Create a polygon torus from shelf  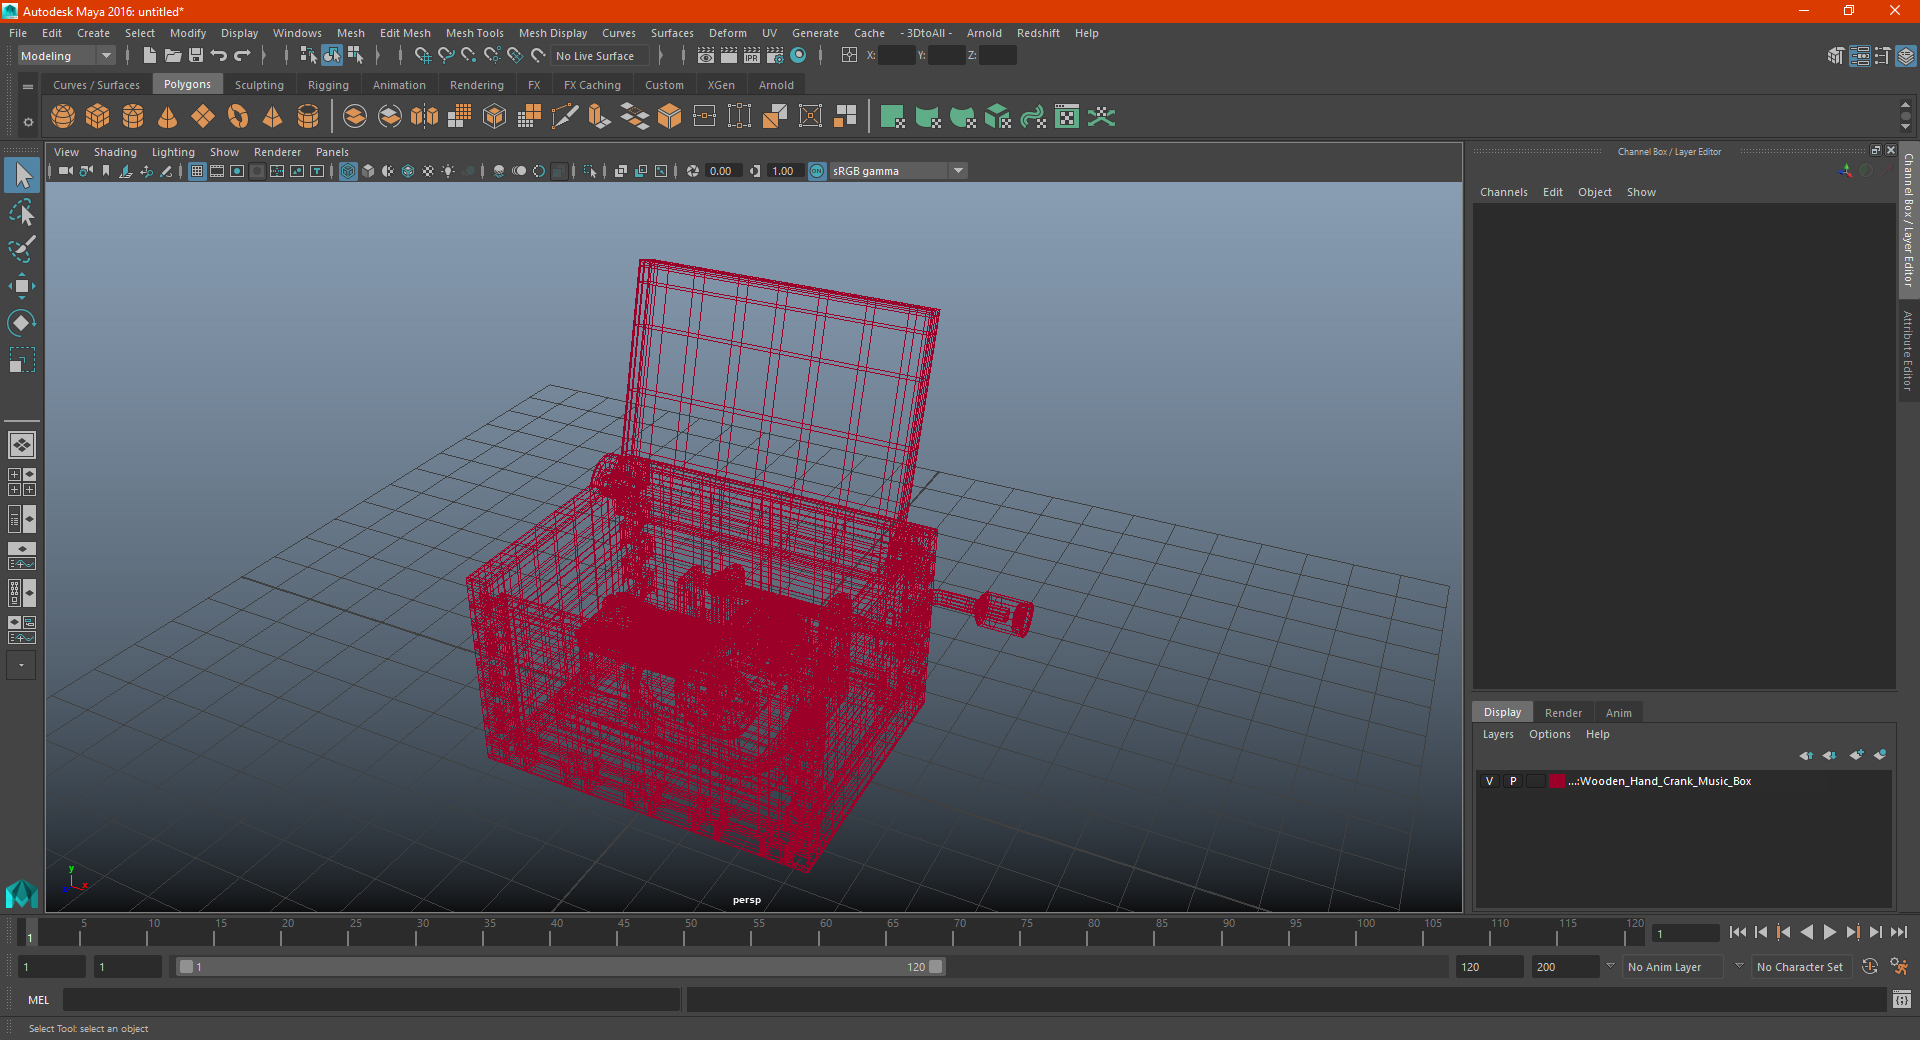click(x=238, y=117)
